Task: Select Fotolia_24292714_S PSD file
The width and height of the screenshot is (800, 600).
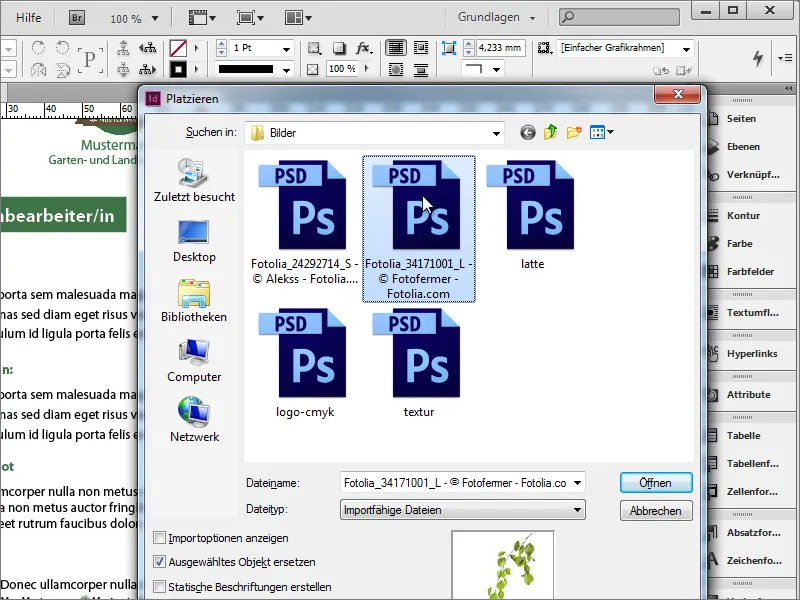Action: [x=305, y=222]
